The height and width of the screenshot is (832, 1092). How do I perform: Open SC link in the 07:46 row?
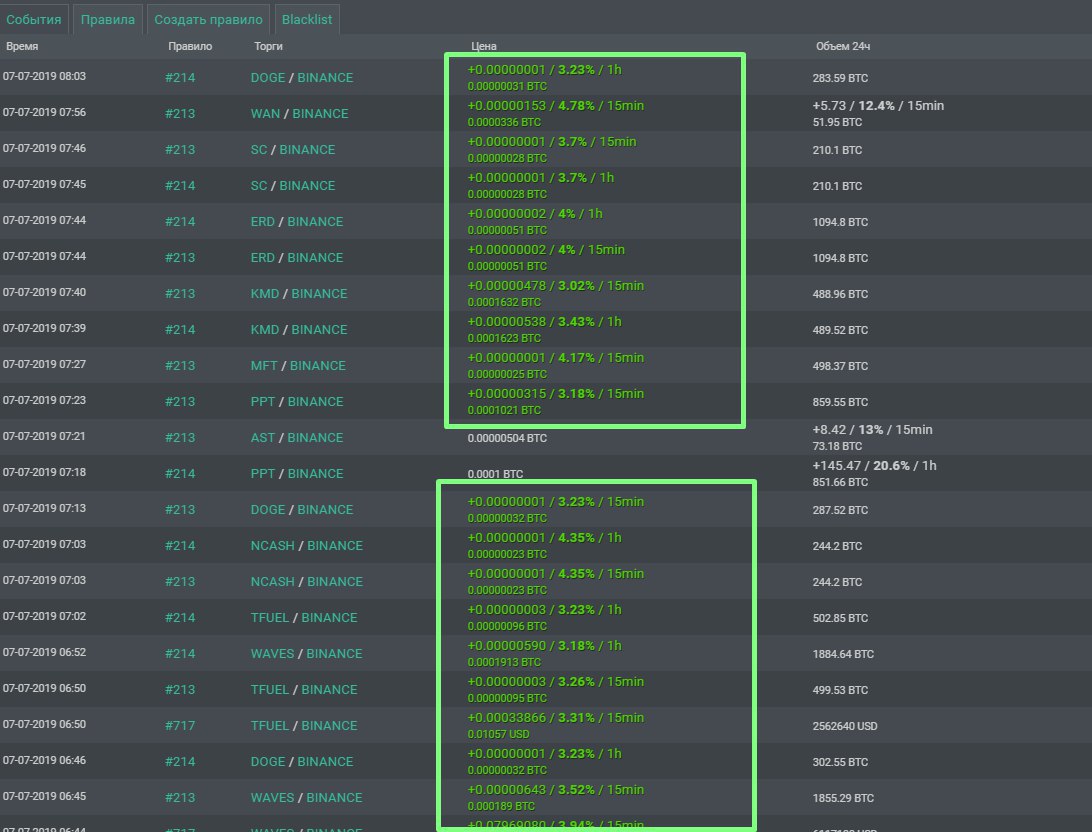coord(259,150)
